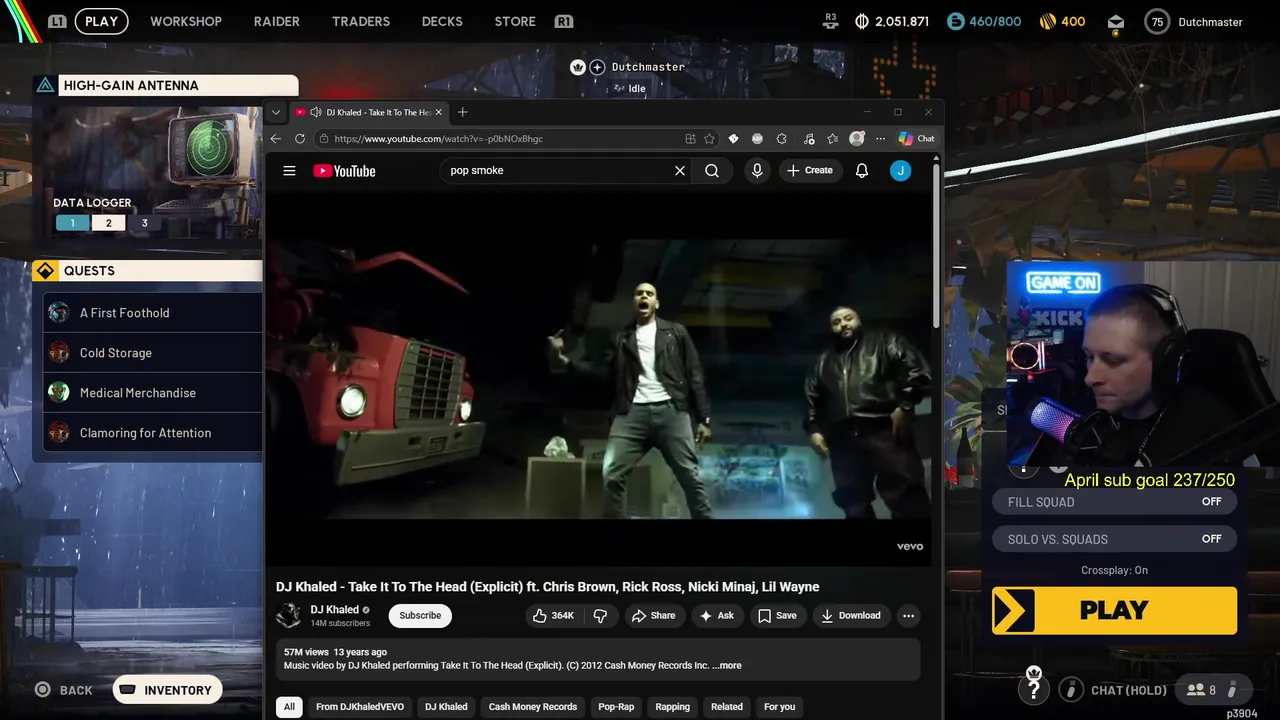Open game help question mark icon
Screen dimensions: 1280x720
point(1034,689)
